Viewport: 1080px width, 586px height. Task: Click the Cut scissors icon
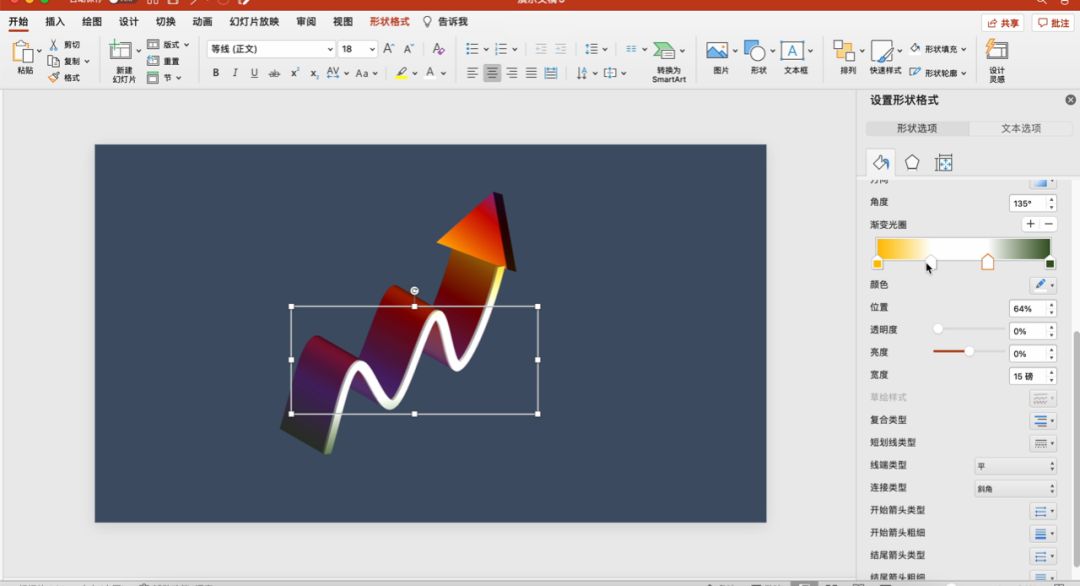pyautogui.click(x=54, y=45)
